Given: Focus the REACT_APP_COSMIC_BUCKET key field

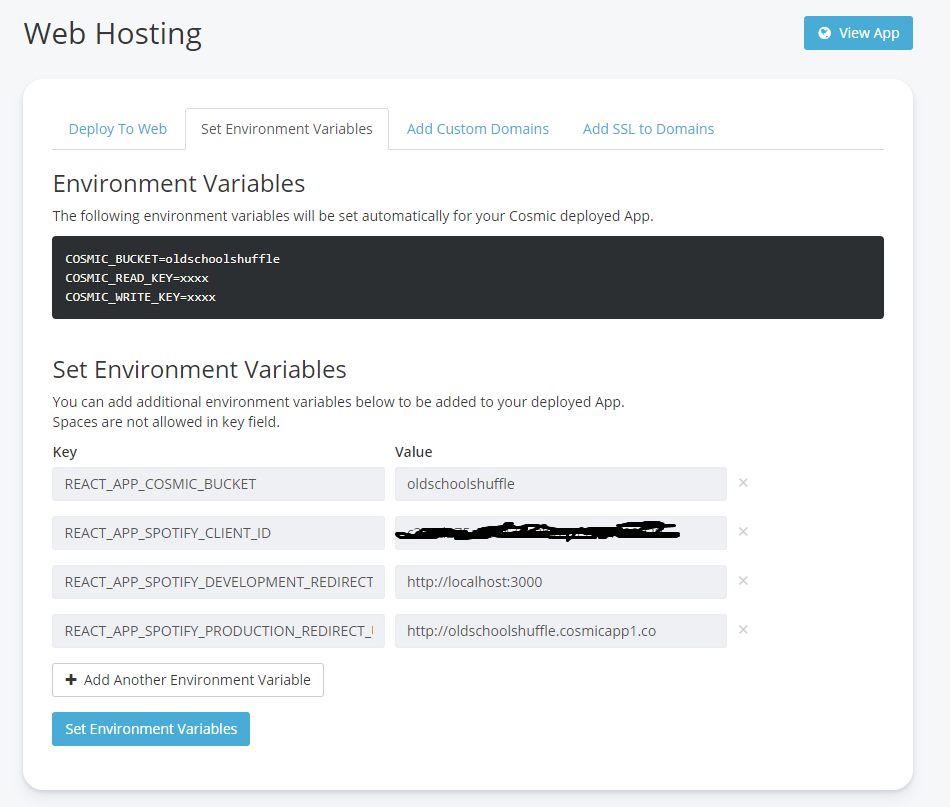Looking at the screenshot, I should (x=218, y=484).
